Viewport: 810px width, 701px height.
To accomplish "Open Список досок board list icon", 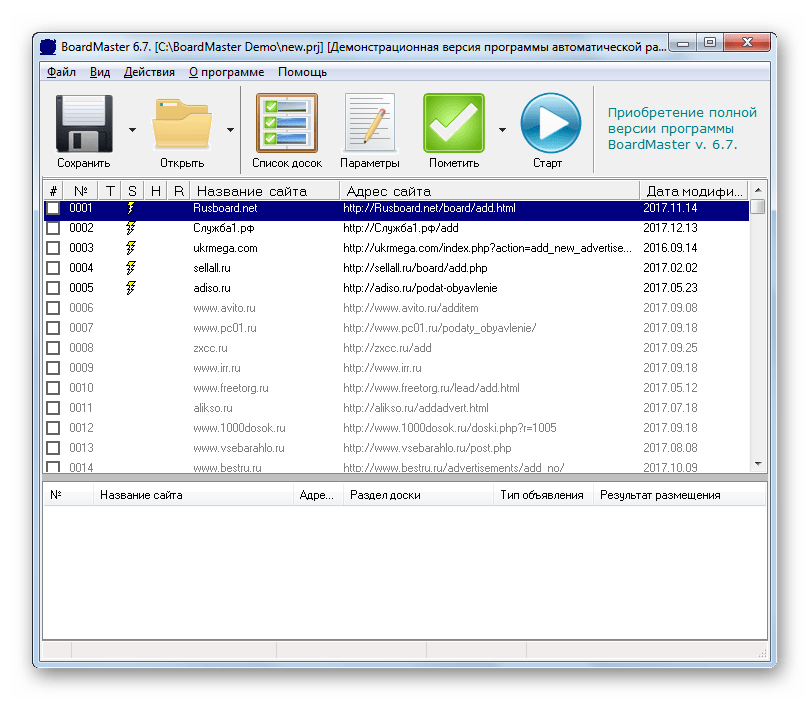I will (287, 123).
